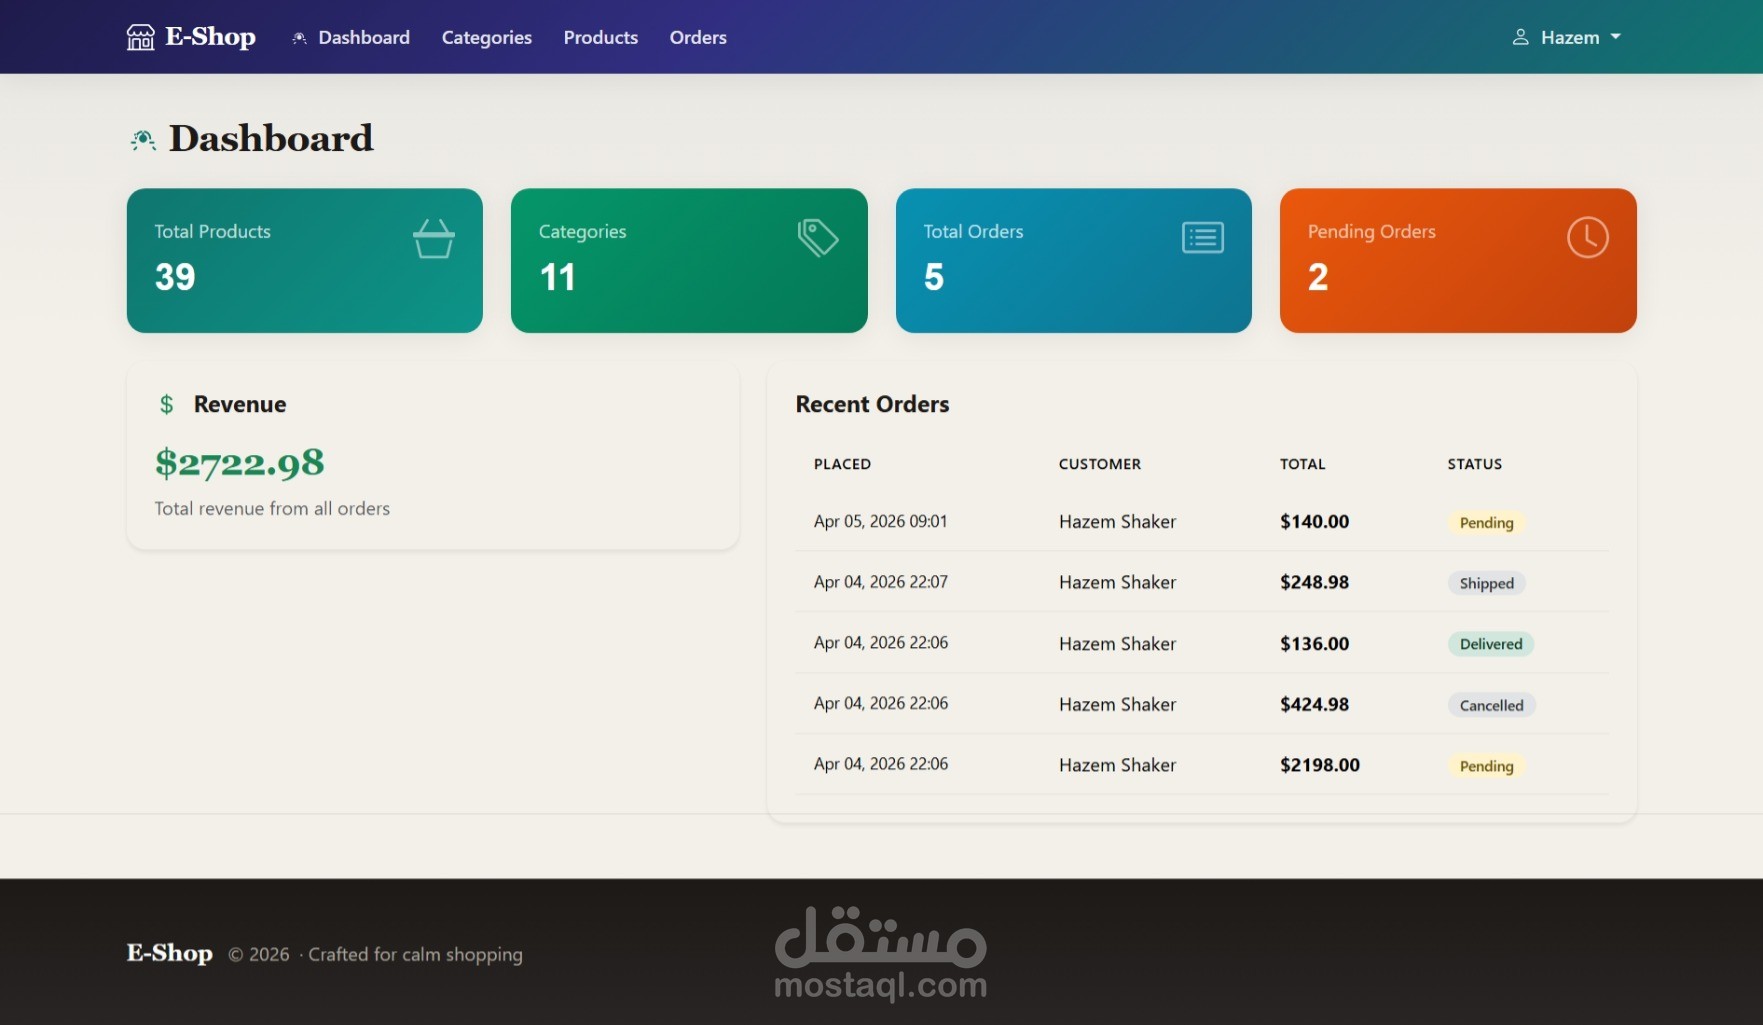Screen dimensions: 1763x1025
Task: Click the CUSTOMER column header
Action: 1100,464
